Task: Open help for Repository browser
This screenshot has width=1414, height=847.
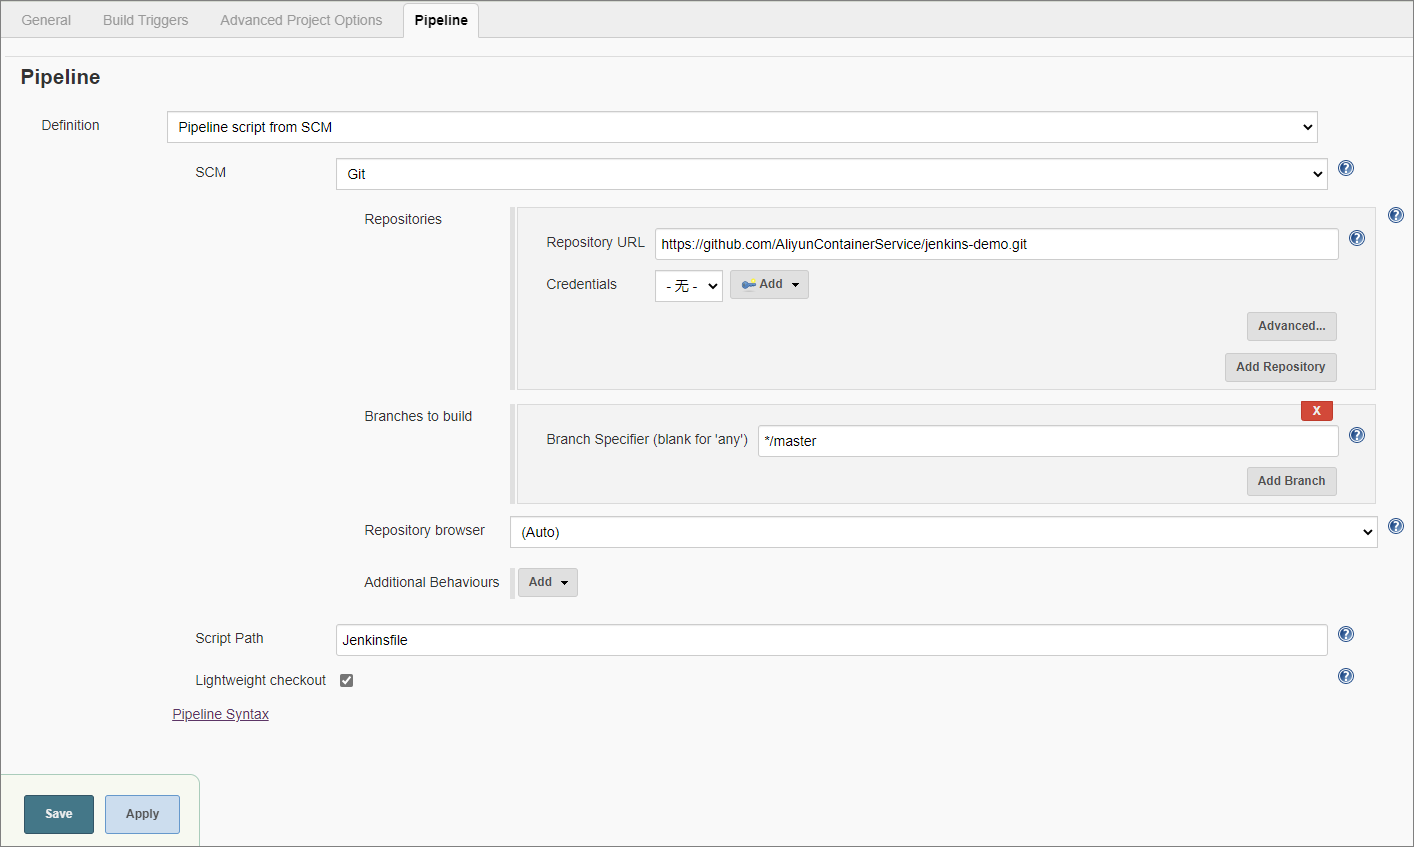Action: pos(1396,526)
